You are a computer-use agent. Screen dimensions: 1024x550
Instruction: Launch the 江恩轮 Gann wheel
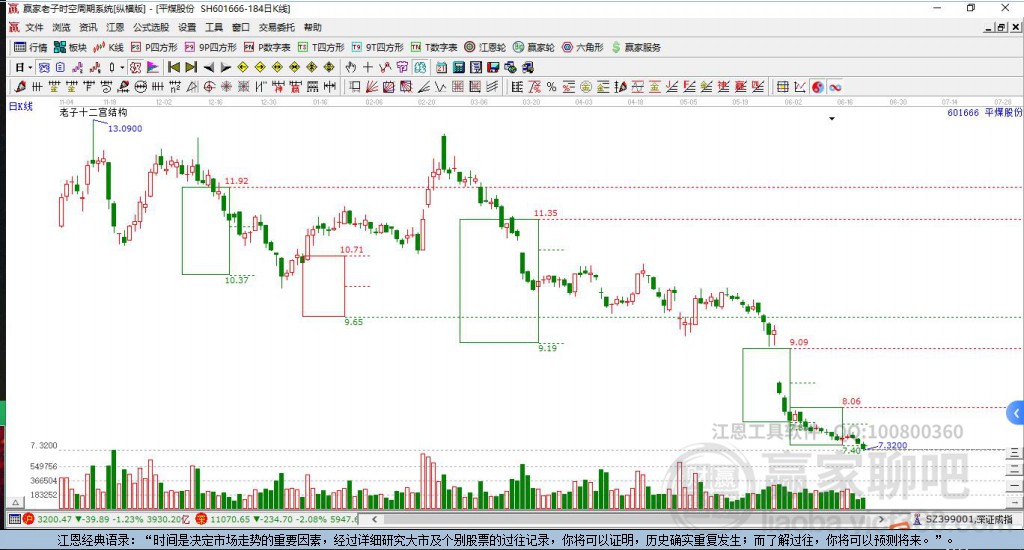click(485, 47)
